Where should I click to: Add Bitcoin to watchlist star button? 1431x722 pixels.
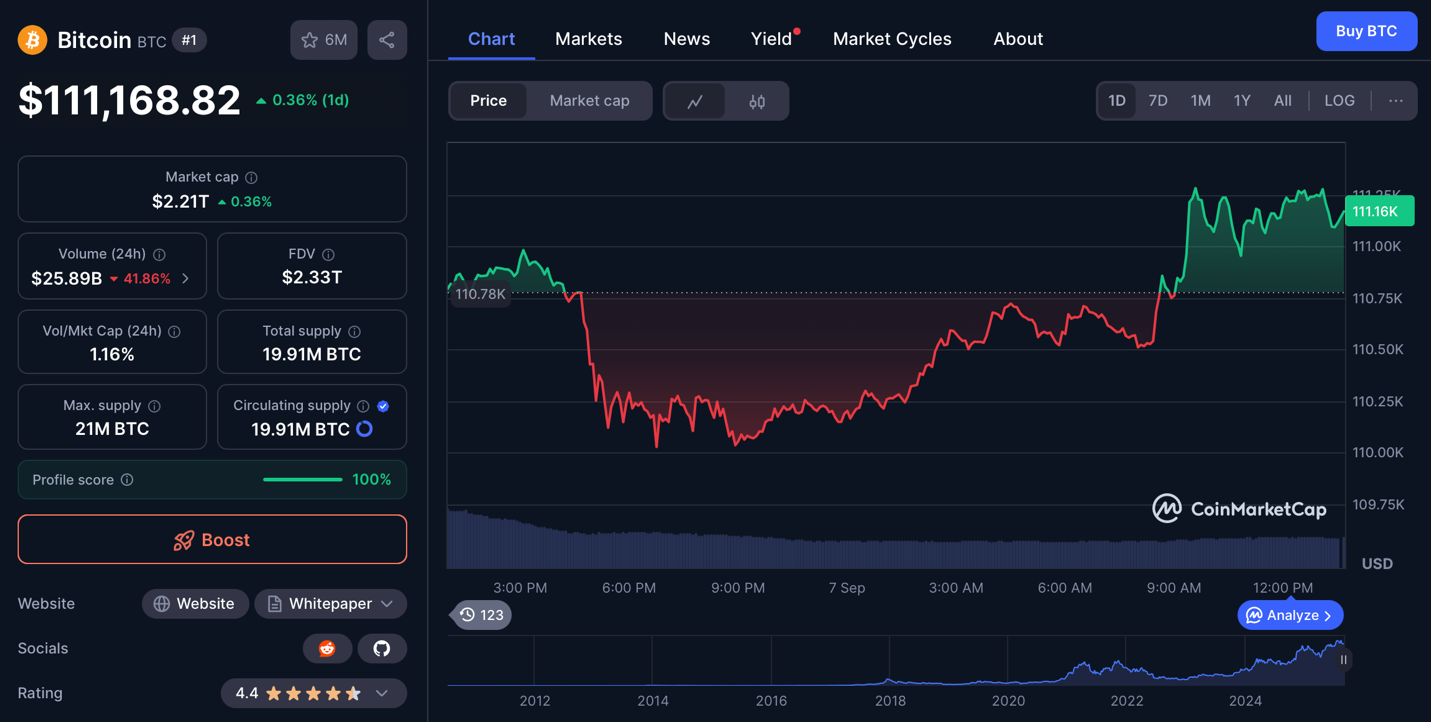tap(324, 40)
